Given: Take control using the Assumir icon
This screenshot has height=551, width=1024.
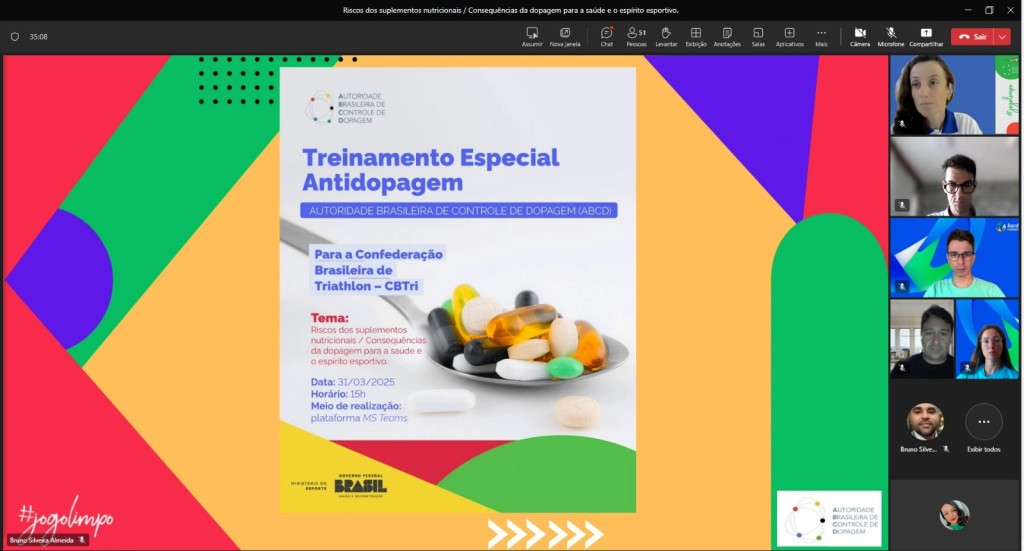Looking at the screenshot, I should [x=532, y=36].
